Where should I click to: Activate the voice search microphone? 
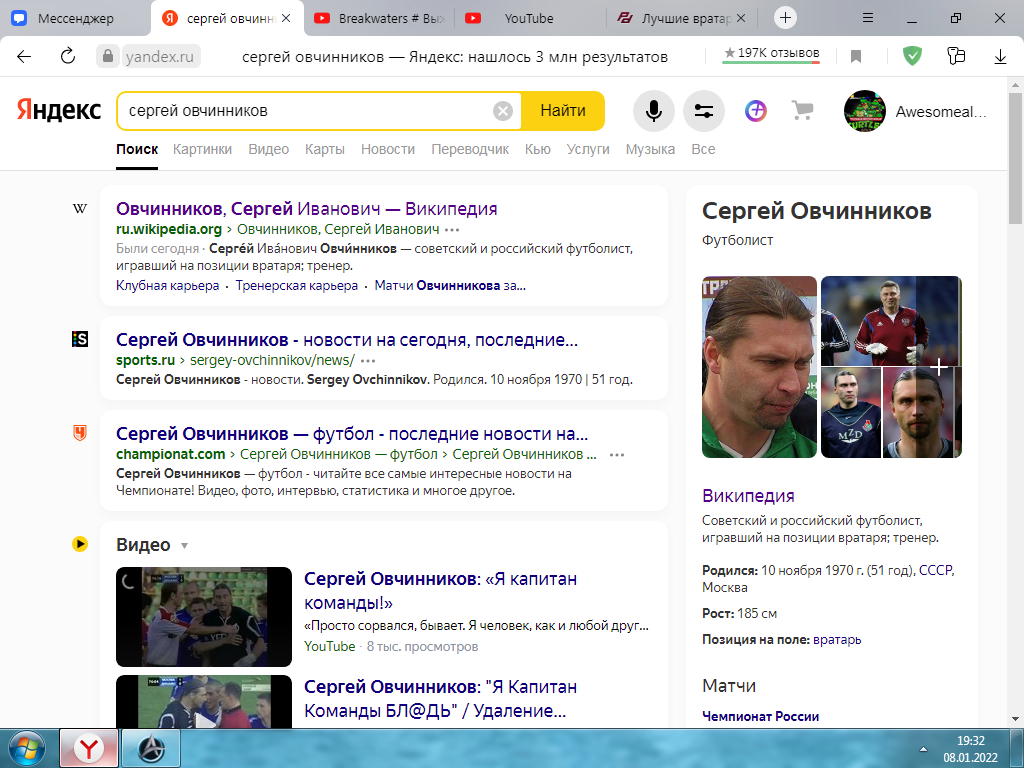point(653,111)
